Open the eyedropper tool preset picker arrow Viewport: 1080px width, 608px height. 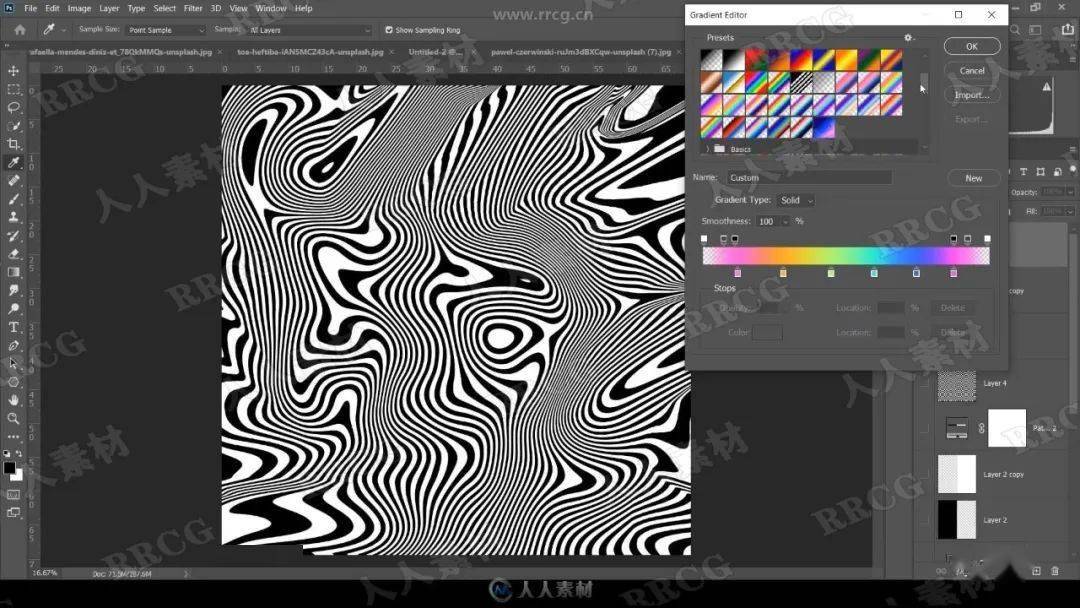tap(63, 30)
